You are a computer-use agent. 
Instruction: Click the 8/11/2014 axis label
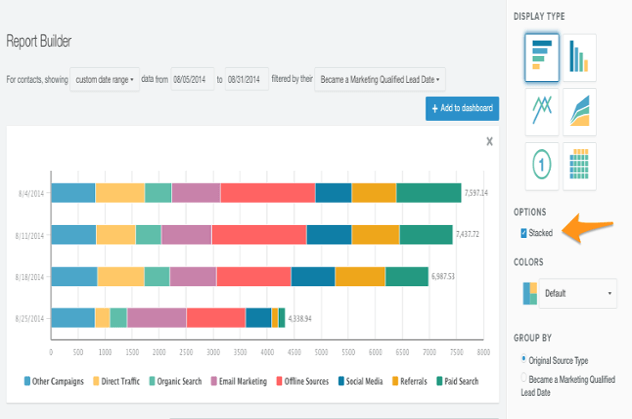point(29,236)
